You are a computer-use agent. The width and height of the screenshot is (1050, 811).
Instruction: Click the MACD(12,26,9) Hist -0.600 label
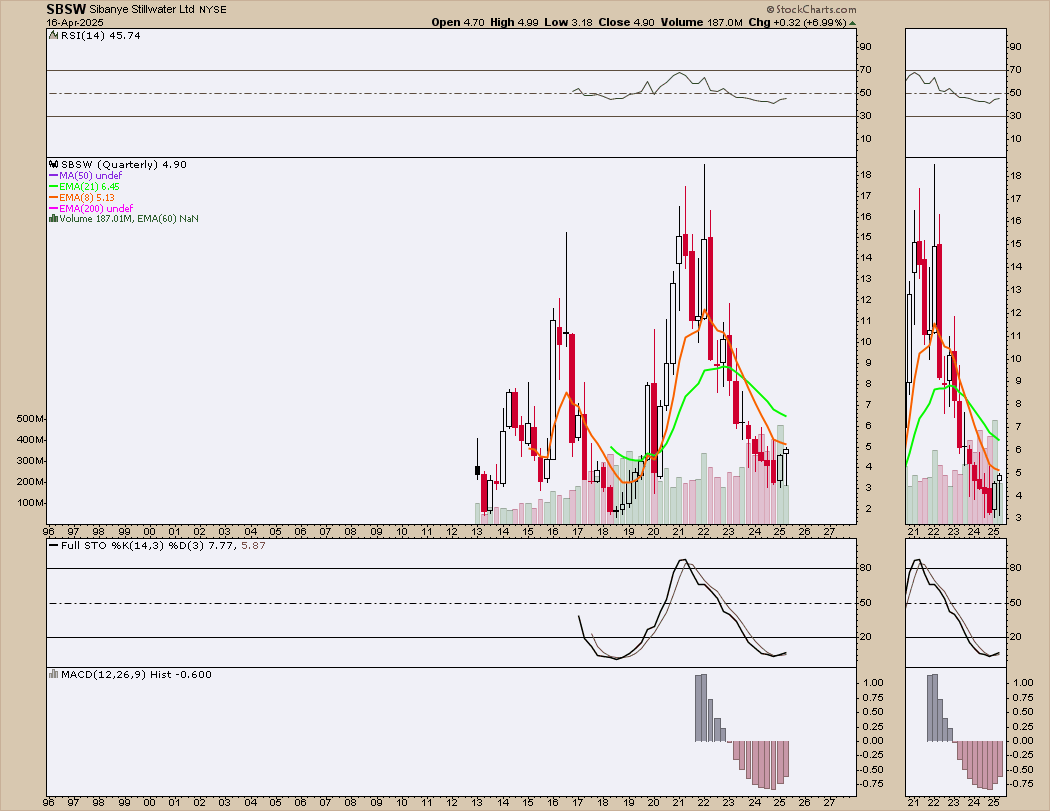coord(137,674)
